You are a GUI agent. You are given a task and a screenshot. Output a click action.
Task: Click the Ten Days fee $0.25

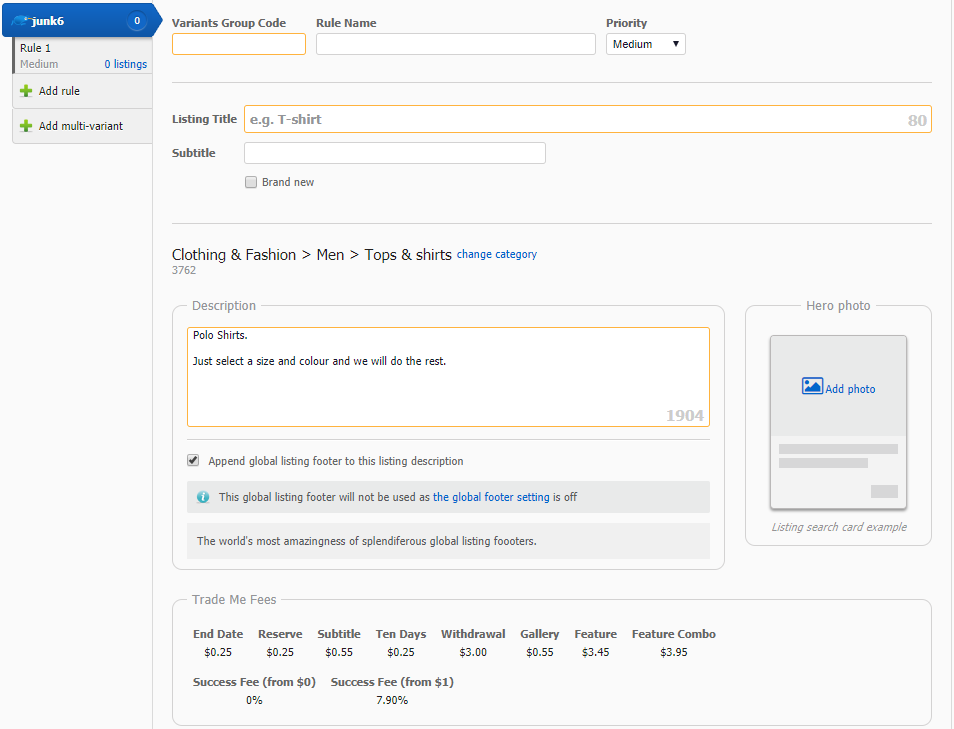[x=400, y=652]
